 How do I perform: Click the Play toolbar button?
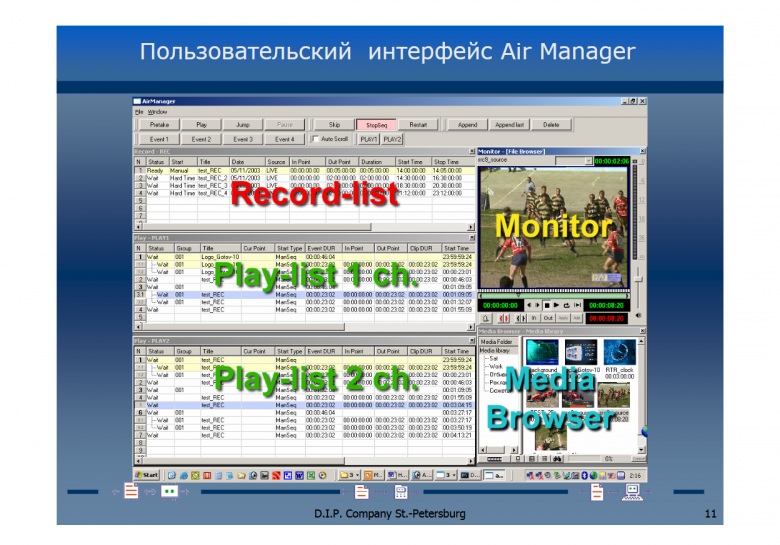(201, 125)
